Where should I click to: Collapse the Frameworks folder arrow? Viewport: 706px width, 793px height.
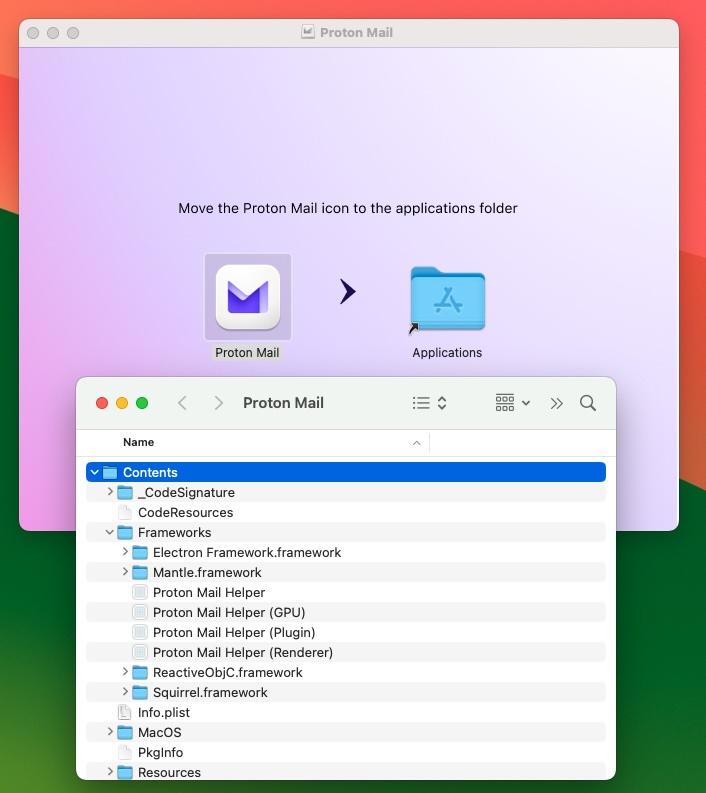point(109,532)
